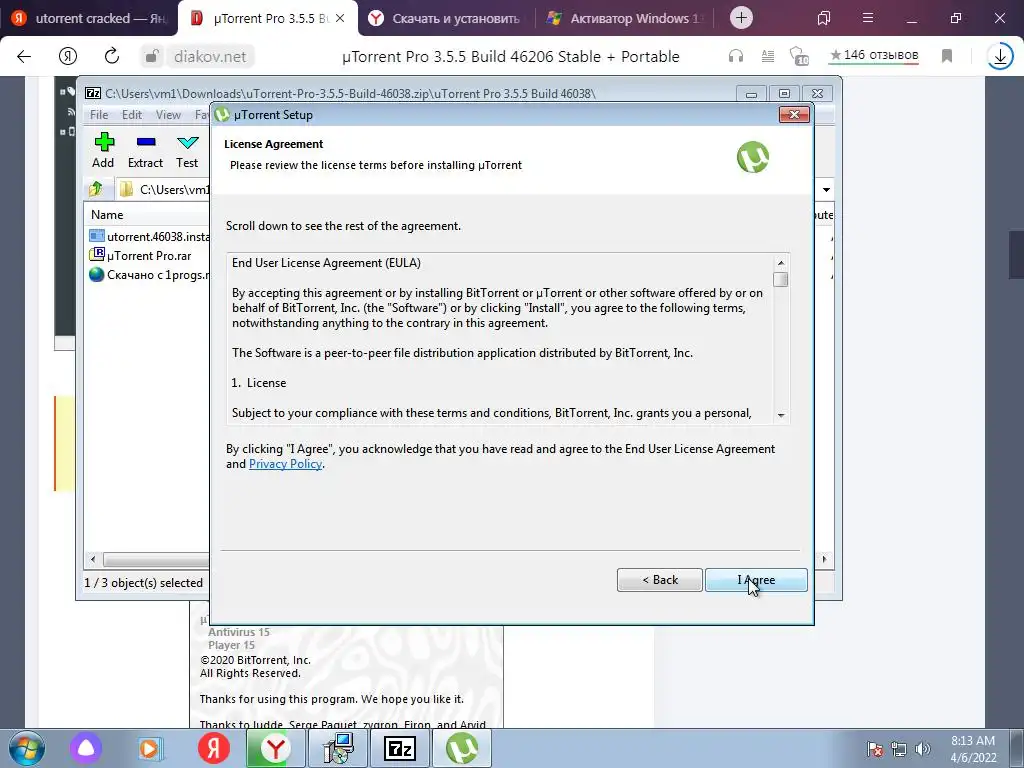The width and height of the screenshot is (1024, 768).
Task: Bookmark this page
Action: tap(947, 56)
